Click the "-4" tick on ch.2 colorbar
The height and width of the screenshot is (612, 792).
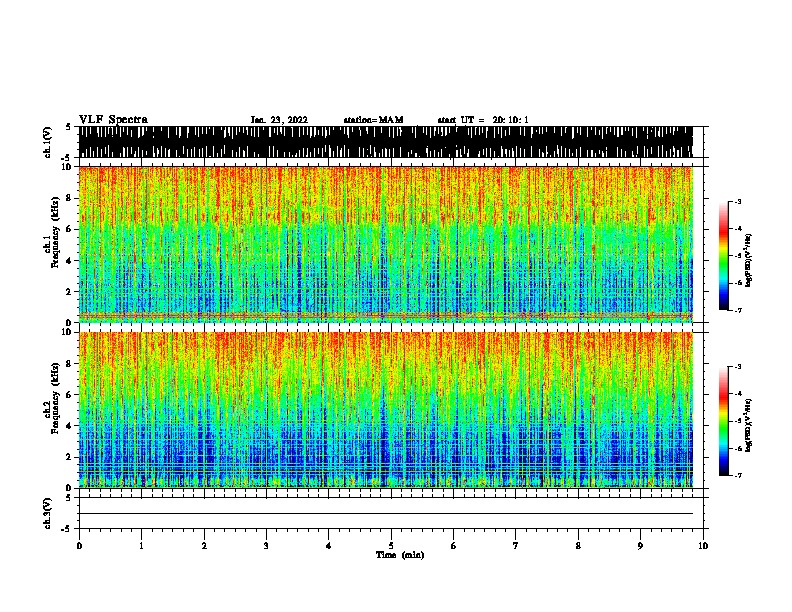pyautogui.click(x=738, y=394)
